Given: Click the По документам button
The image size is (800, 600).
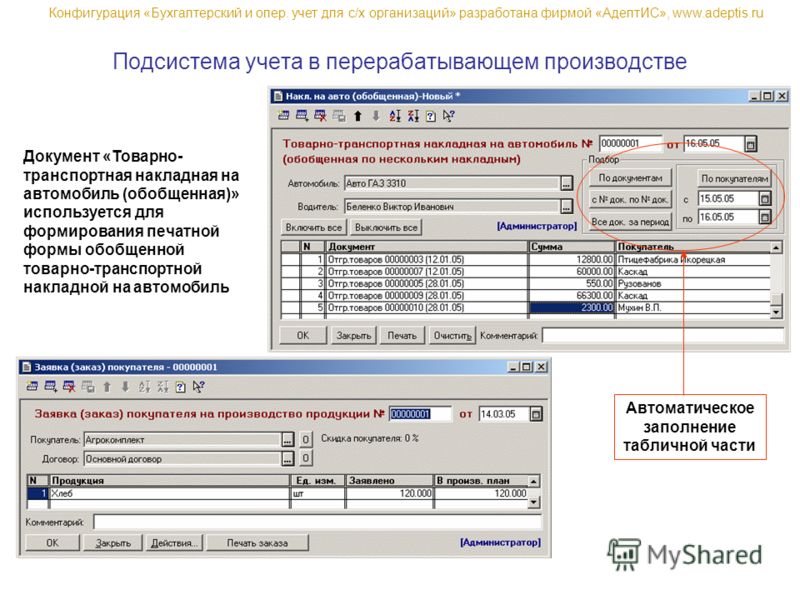Looking at the screenshot, I should 630,178.
